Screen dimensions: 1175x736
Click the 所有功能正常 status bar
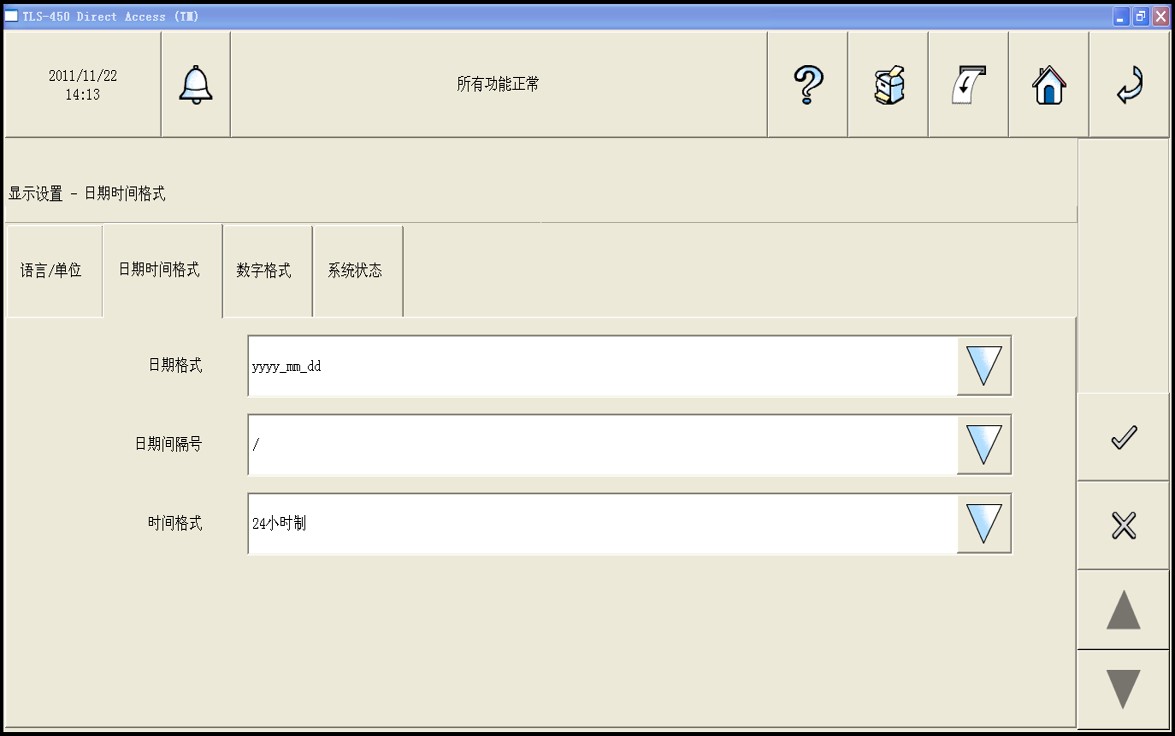click(498, 85)
